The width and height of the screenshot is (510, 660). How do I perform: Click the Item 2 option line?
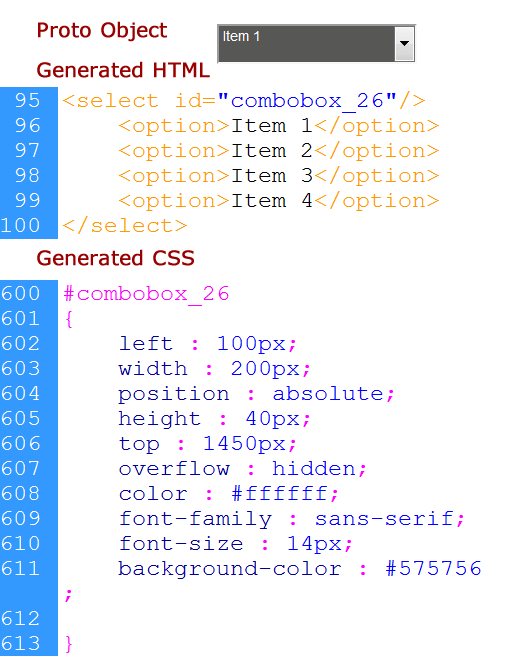tap(279, 151)
